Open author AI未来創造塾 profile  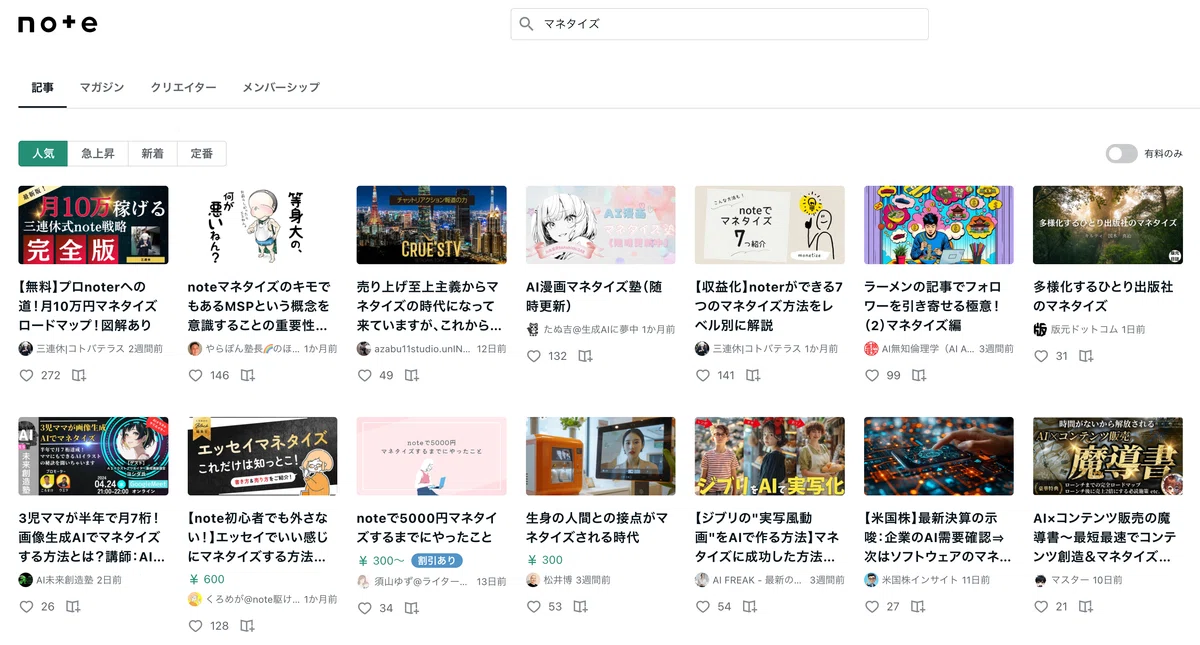click(x=66, y=580)
